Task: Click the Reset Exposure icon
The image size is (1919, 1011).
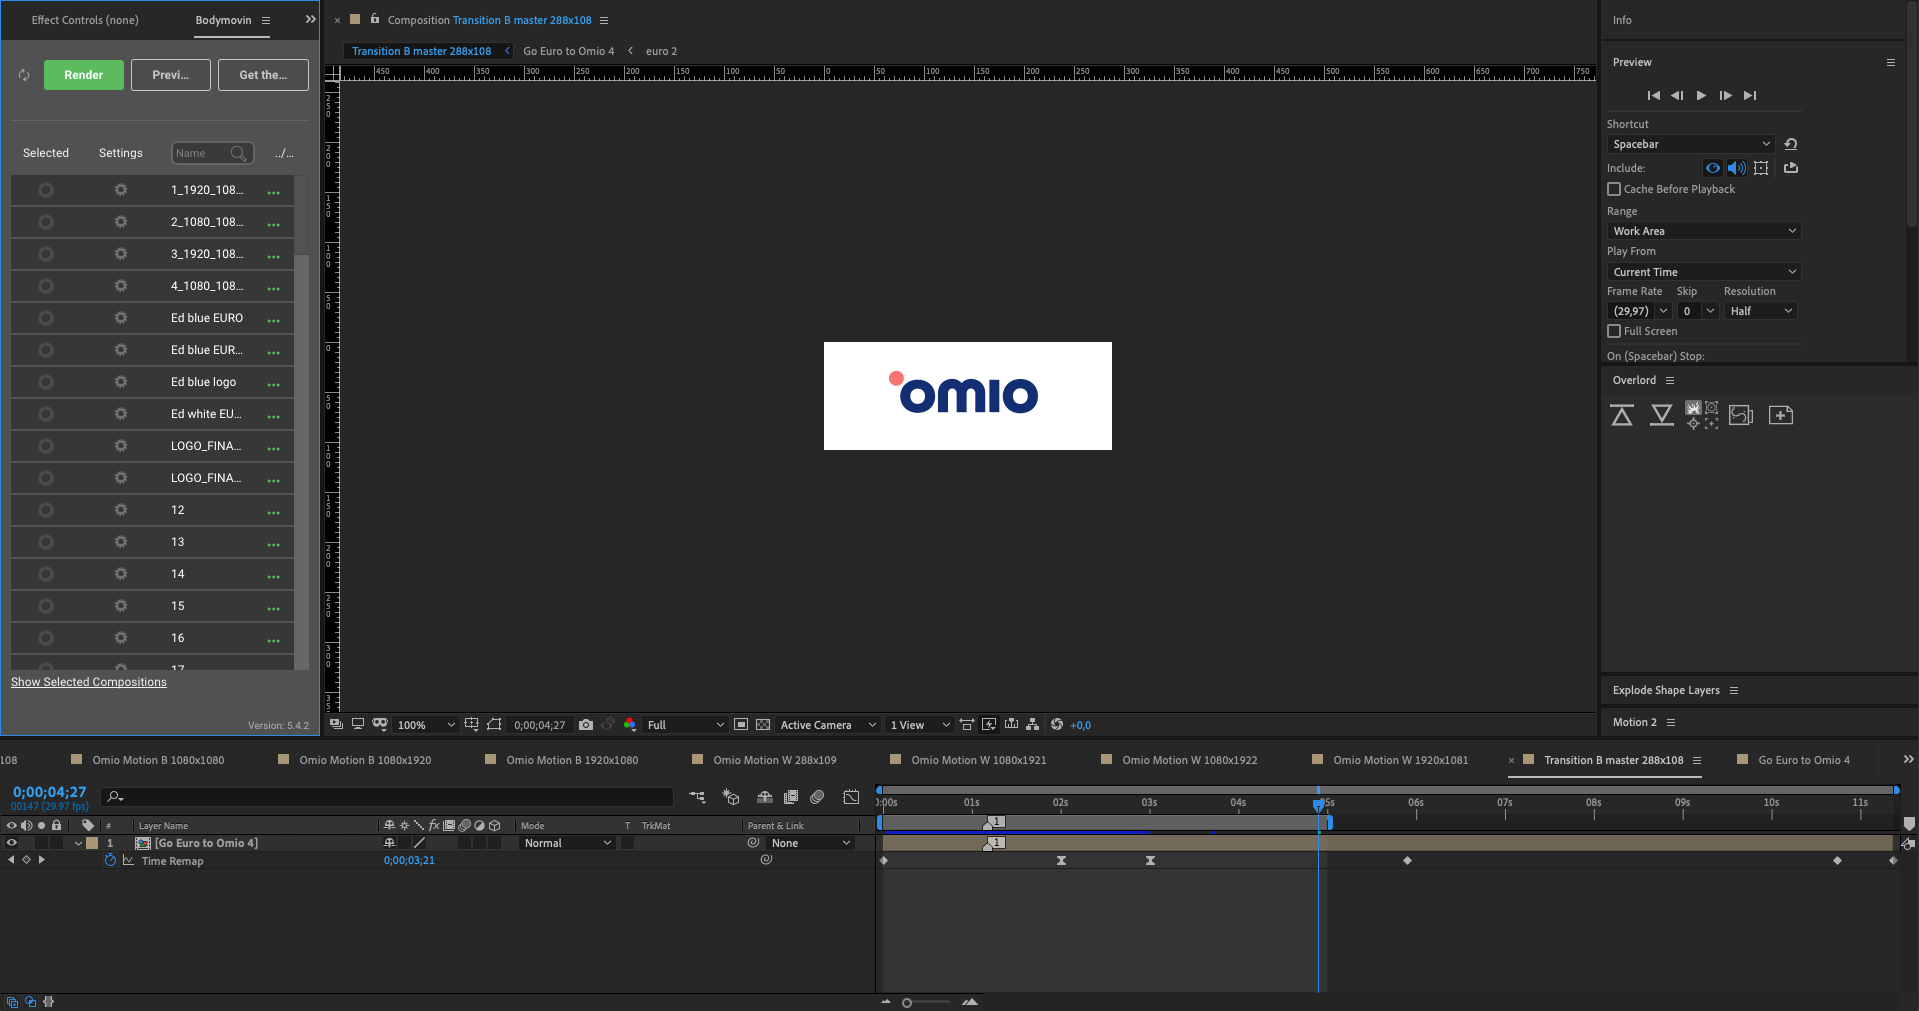Action: 1057,724
